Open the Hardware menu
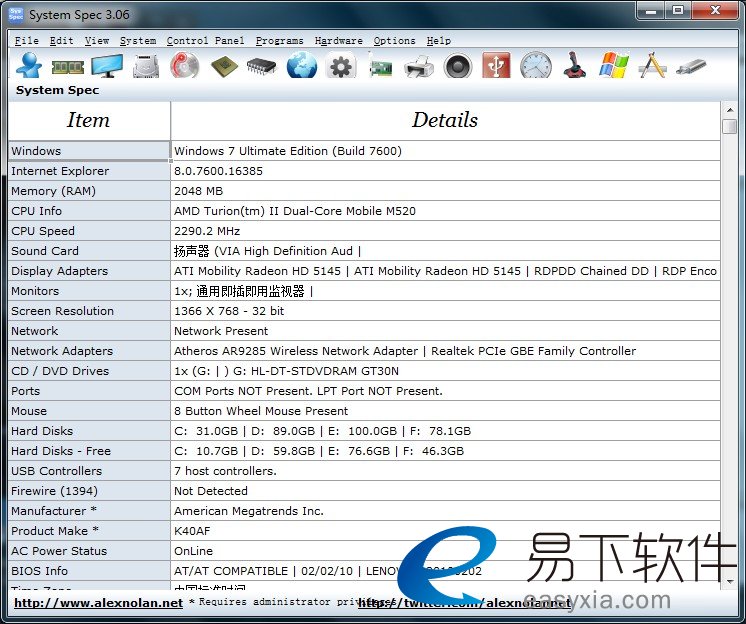Image resolution: width=746 pixels, height=624 pixels. pyautogui.click(x=339, y=41)
